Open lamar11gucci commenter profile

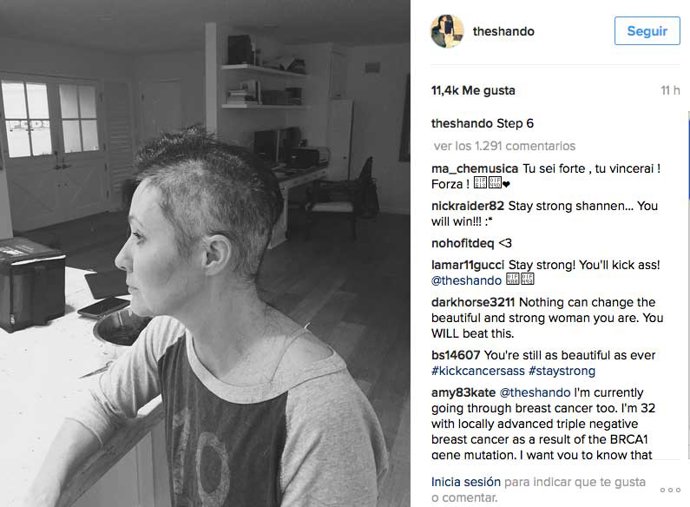click(467, 265)
